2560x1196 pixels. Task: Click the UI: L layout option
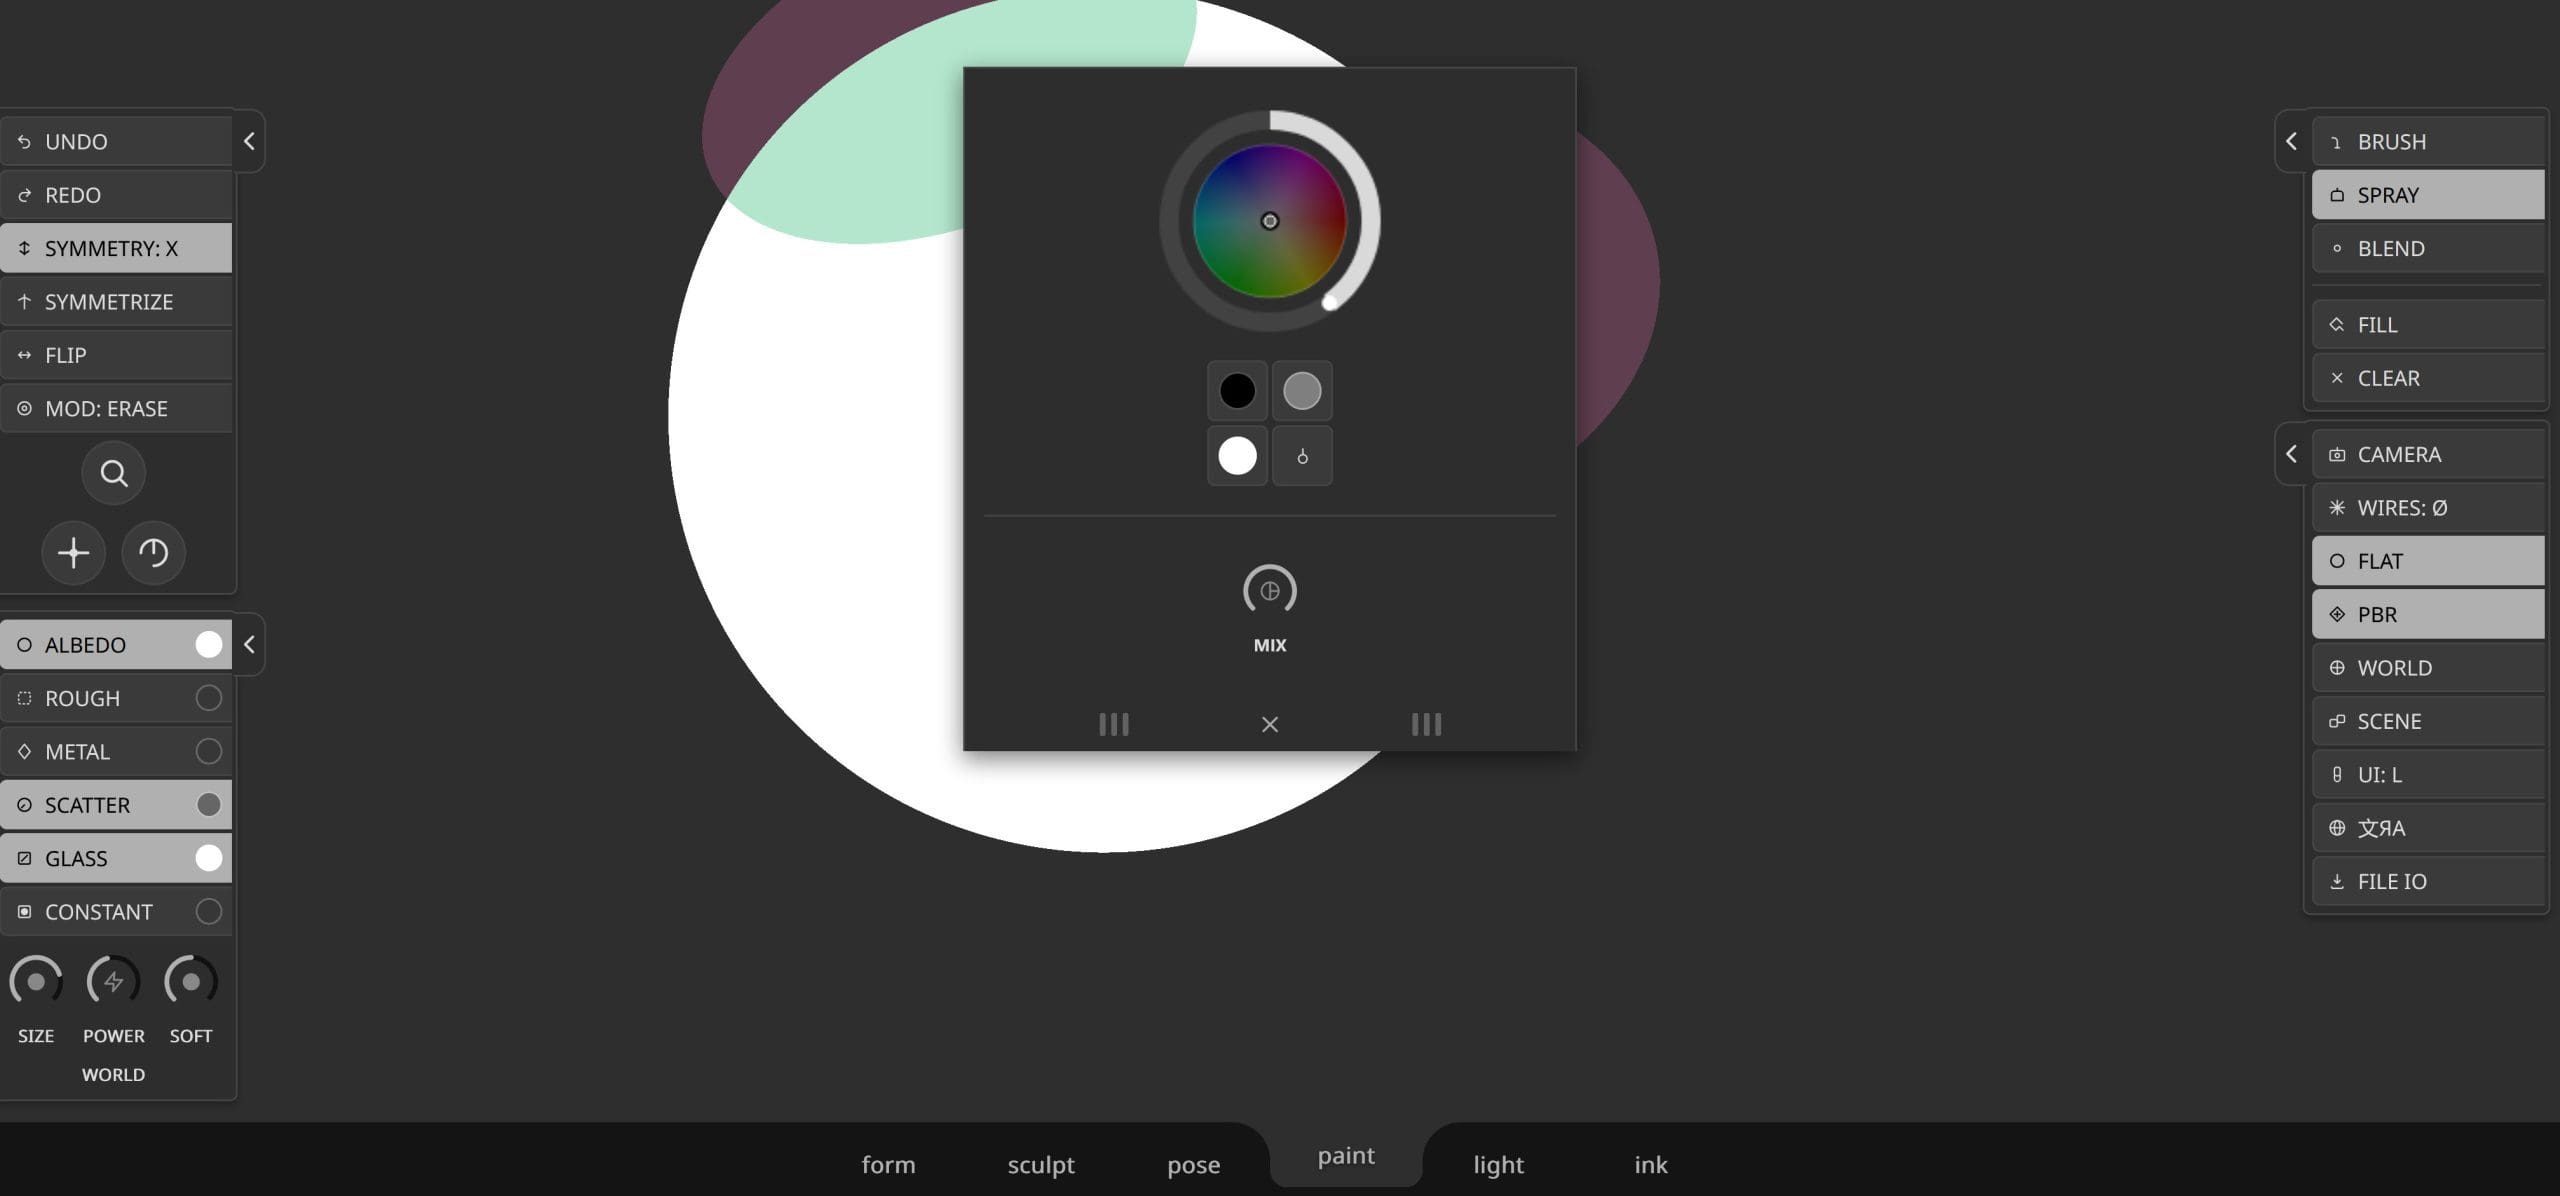(2428, 774)
